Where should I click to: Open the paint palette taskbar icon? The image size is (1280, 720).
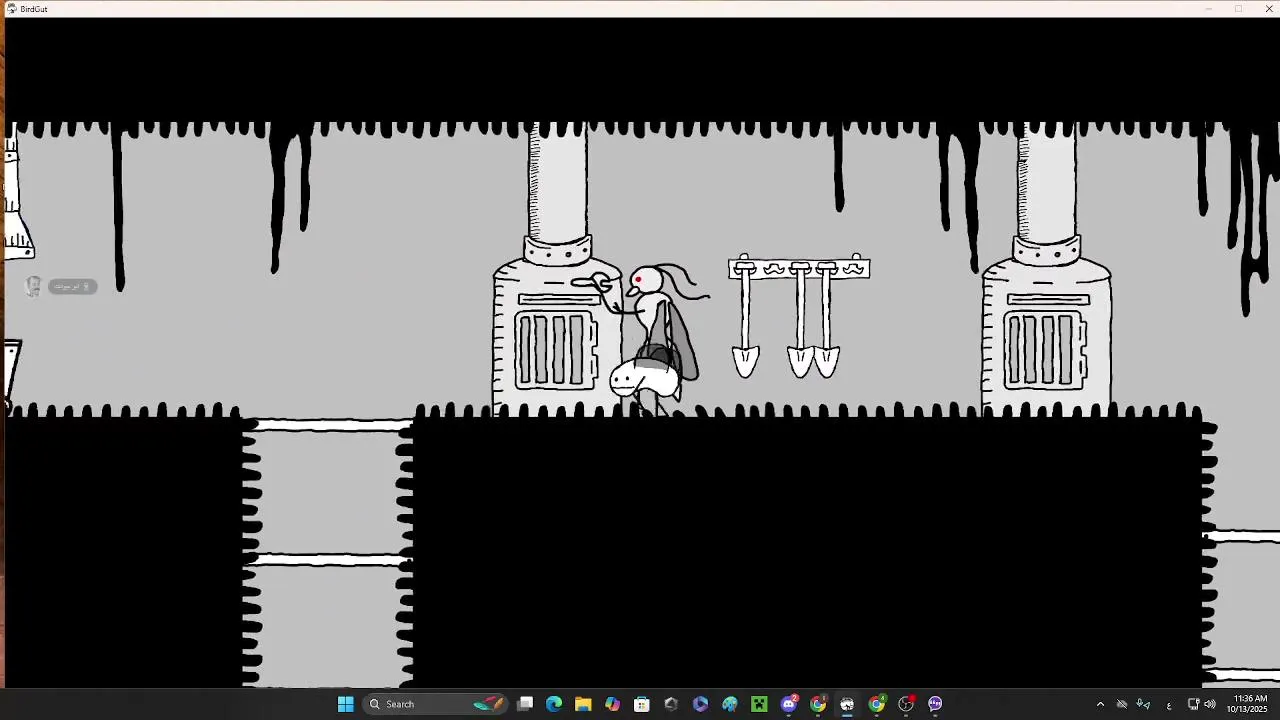click(x=730, y=704)
